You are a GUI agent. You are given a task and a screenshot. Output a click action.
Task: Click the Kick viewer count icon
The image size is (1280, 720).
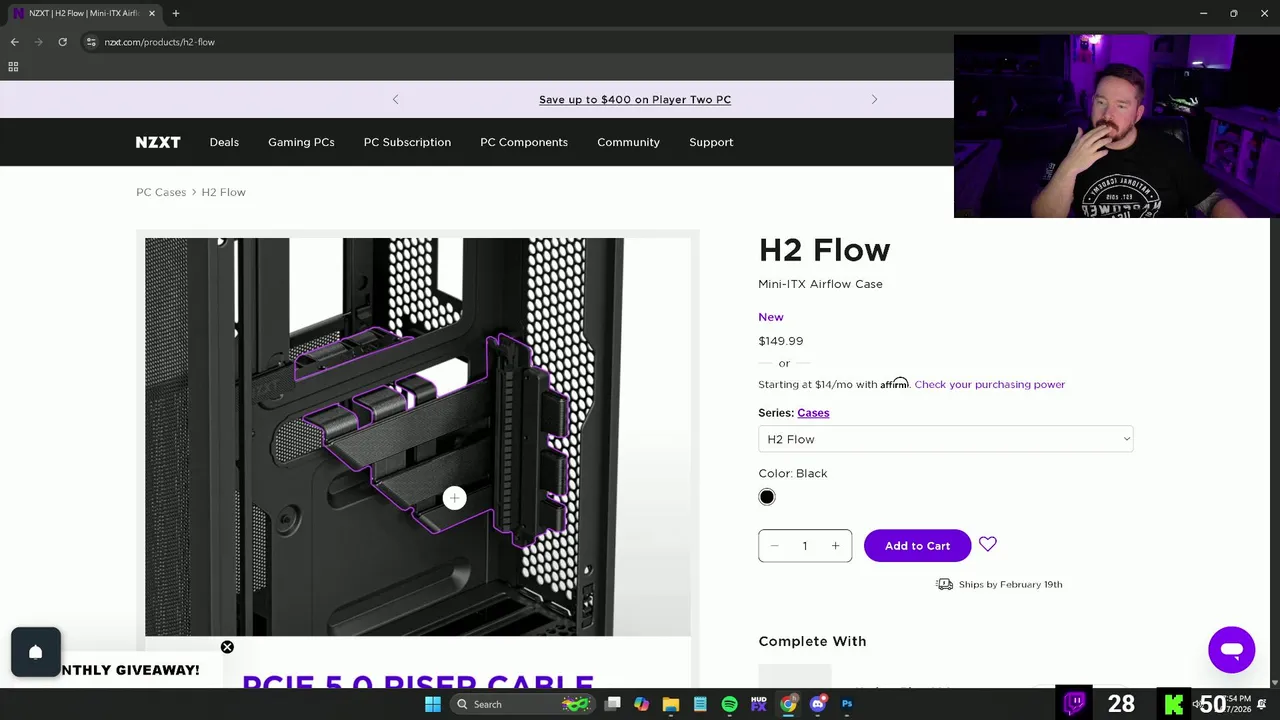coord(1174,704)
